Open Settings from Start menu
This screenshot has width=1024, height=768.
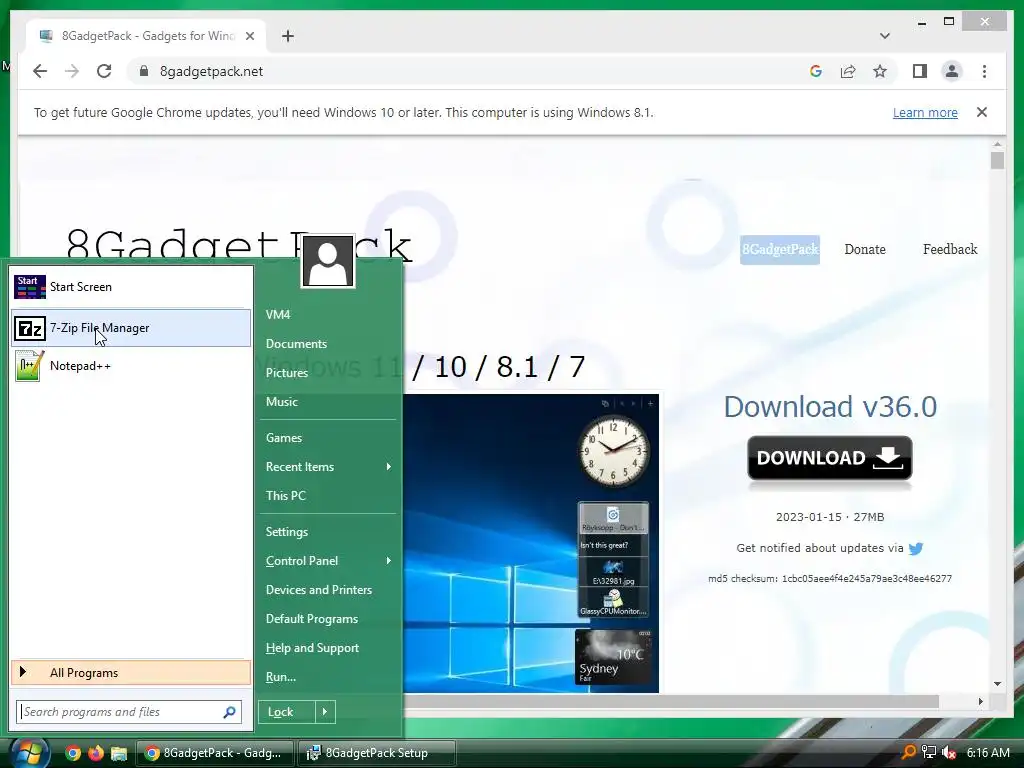[x=287, y=532]
